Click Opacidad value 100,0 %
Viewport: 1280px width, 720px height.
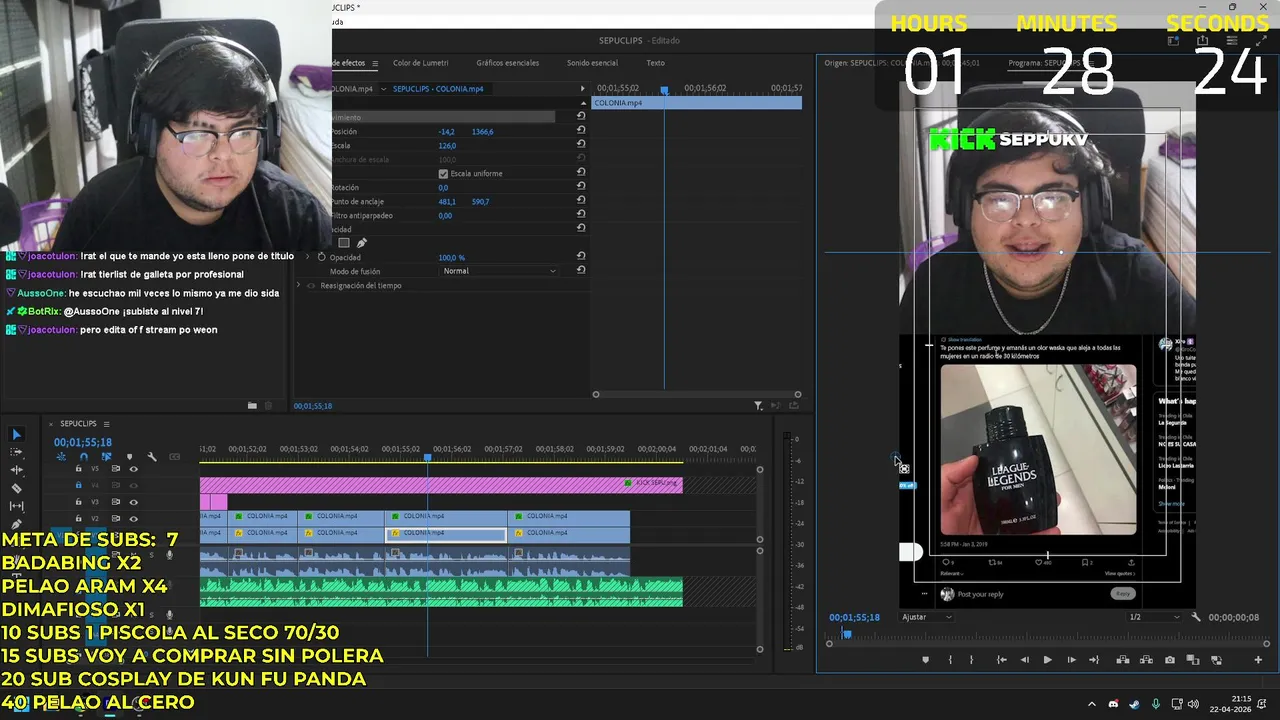[x=451, y=257]
